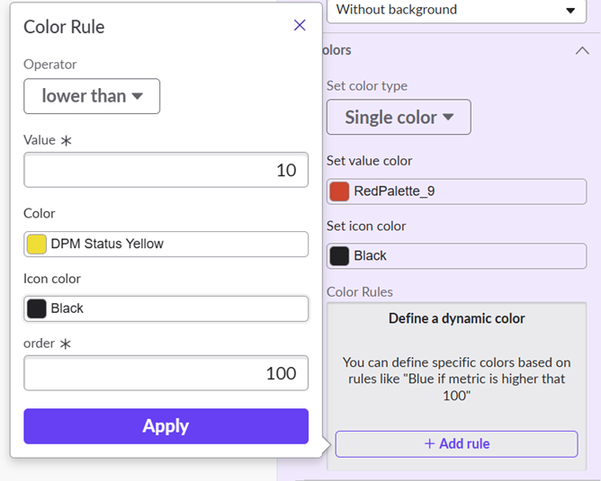
Task: Click the plus icon on Add rule
Action: pos(429,443)
